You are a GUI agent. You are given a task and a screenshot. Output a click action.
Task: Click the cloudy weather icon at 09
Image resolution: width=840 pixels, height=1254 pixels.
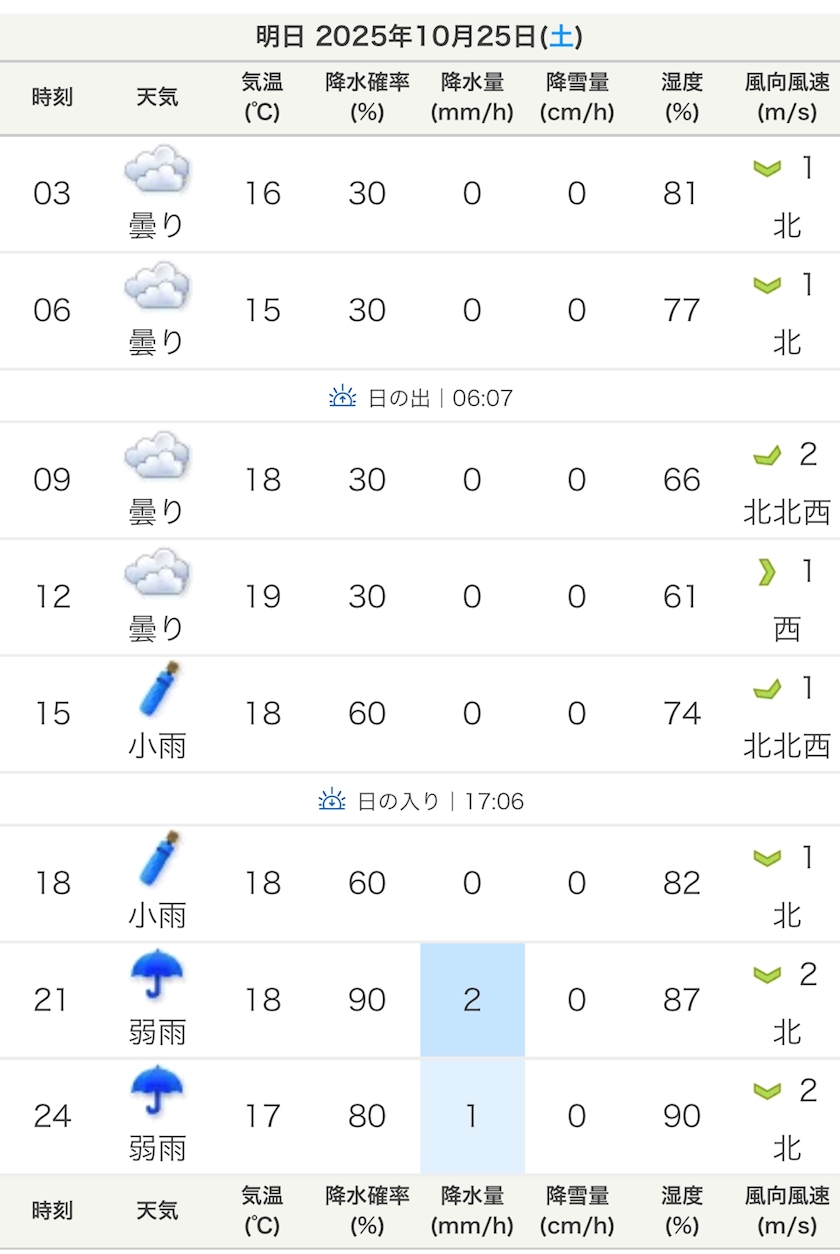click(157, 456)
